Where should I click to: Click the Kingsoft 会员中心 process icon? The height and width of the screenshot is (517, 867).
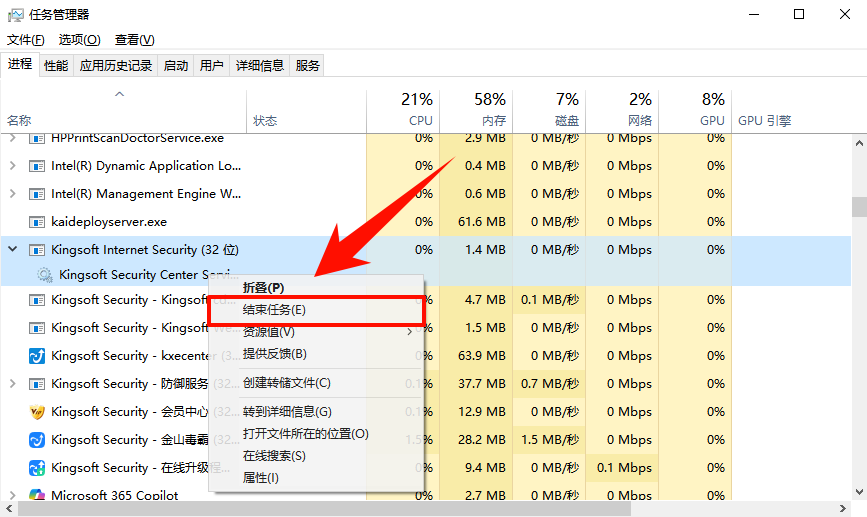(37, 412)
